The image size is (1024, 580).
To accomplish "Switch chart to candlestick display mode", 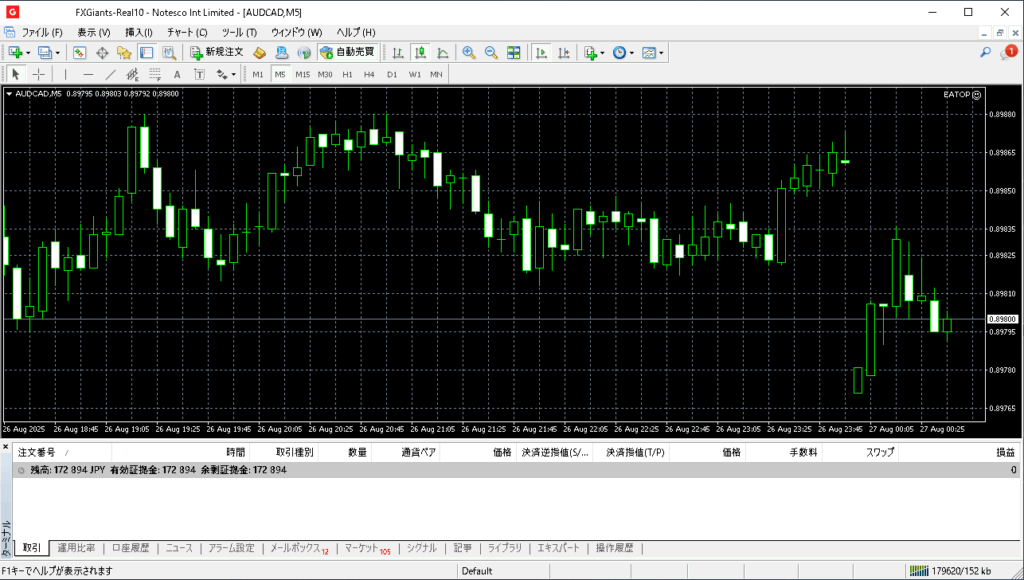I will pos(420,52).
